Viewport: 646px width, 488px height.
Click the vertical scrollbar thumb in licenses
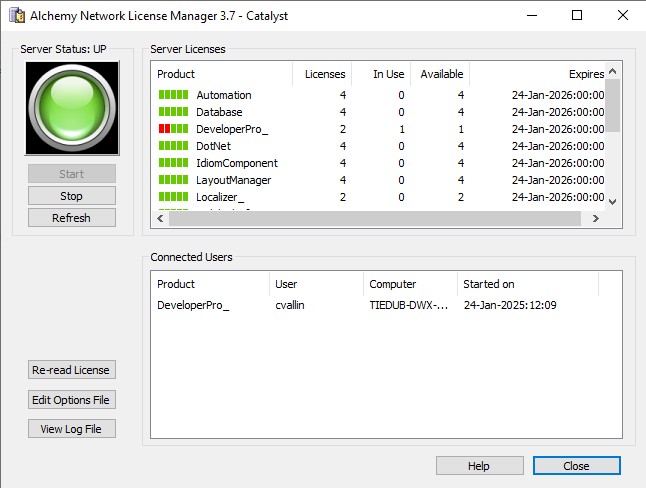point(613,106)
